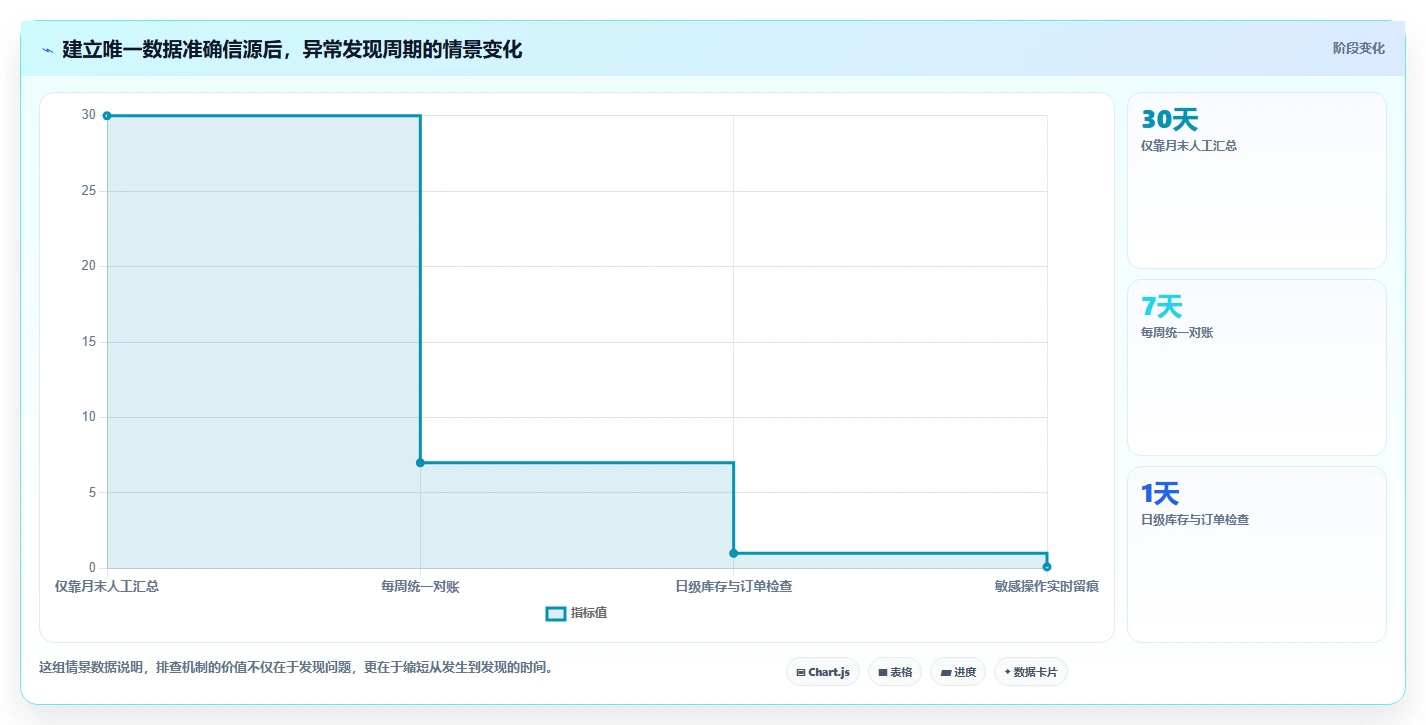Click the Chart.js tag chip
1426x725 pixels.
(823, 672)
